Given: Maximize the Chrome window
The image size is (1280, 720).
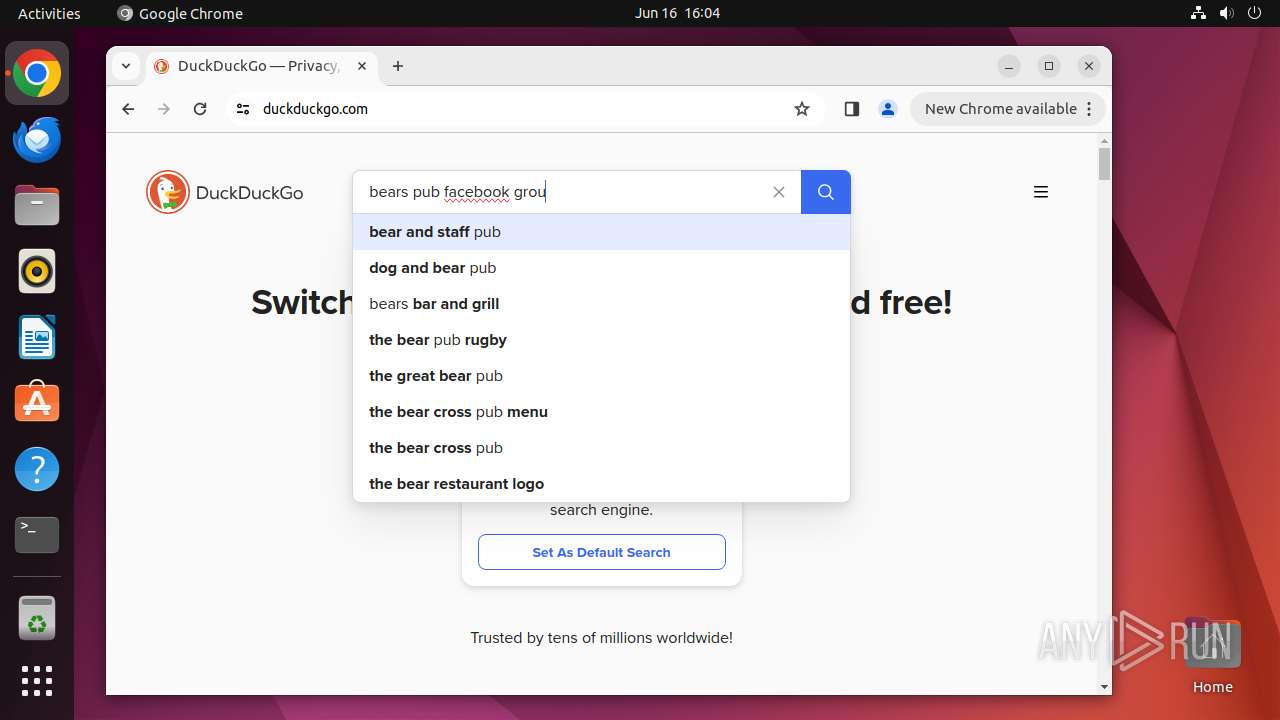Looking at the screenshot, I should pyautogui.click(x=1049, y=66).
